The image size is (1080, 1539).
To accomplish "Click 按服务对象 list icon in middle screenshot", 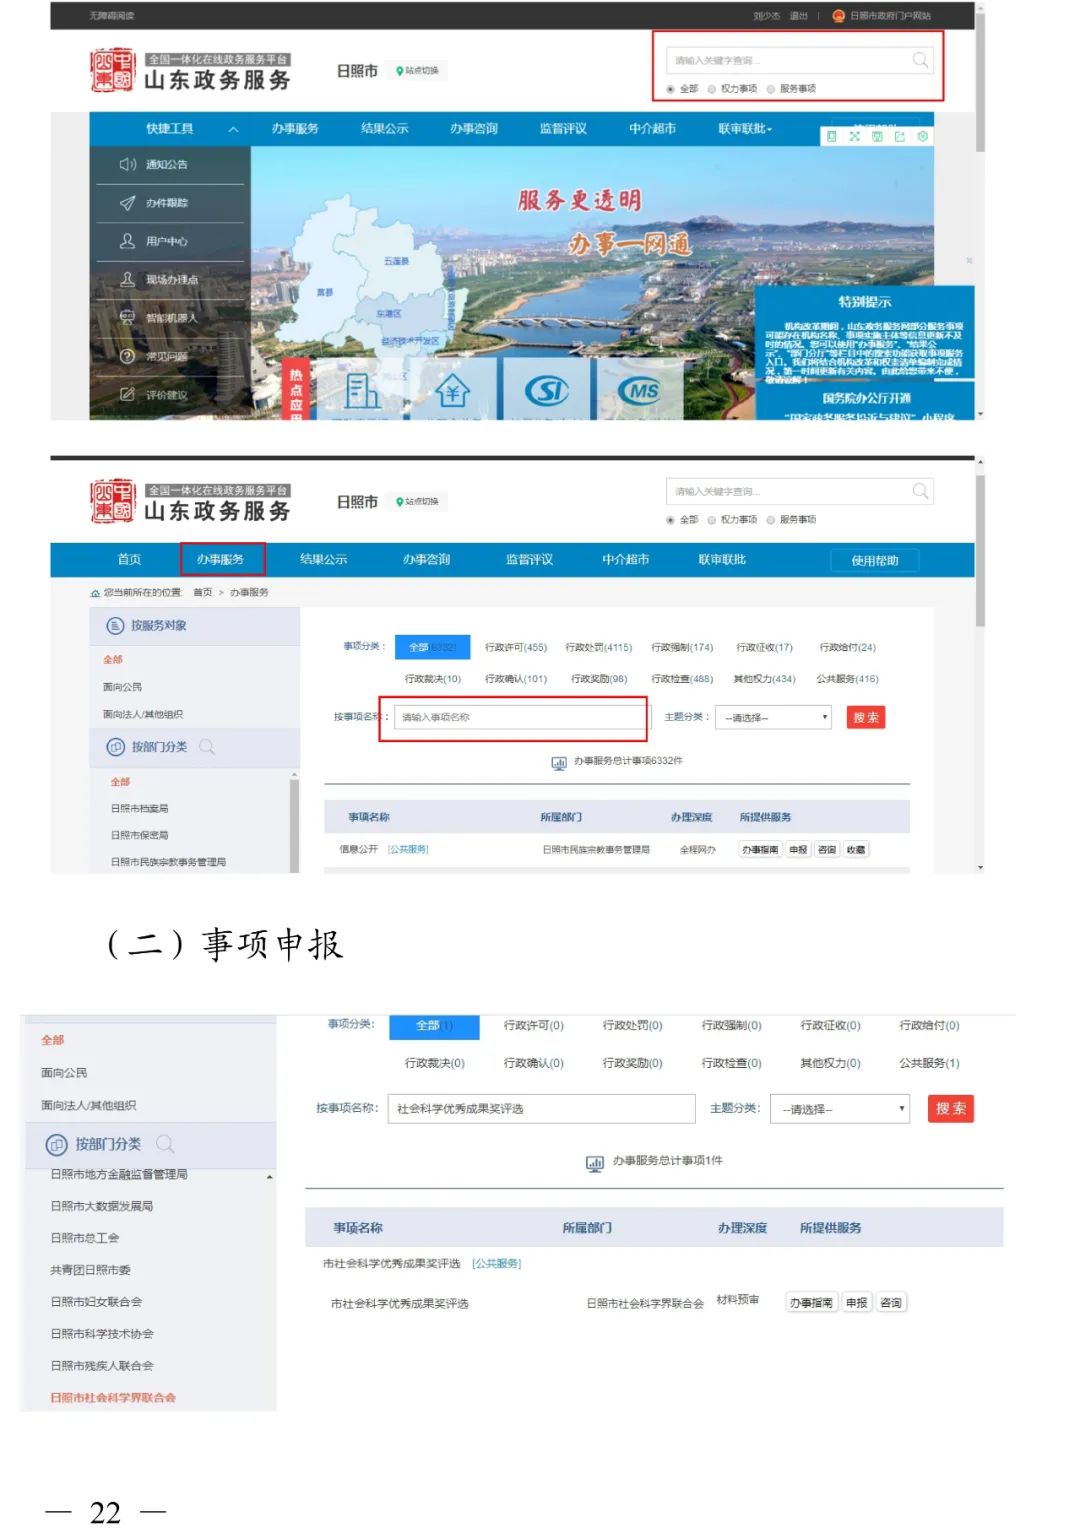I will click(x=115, y=626).
